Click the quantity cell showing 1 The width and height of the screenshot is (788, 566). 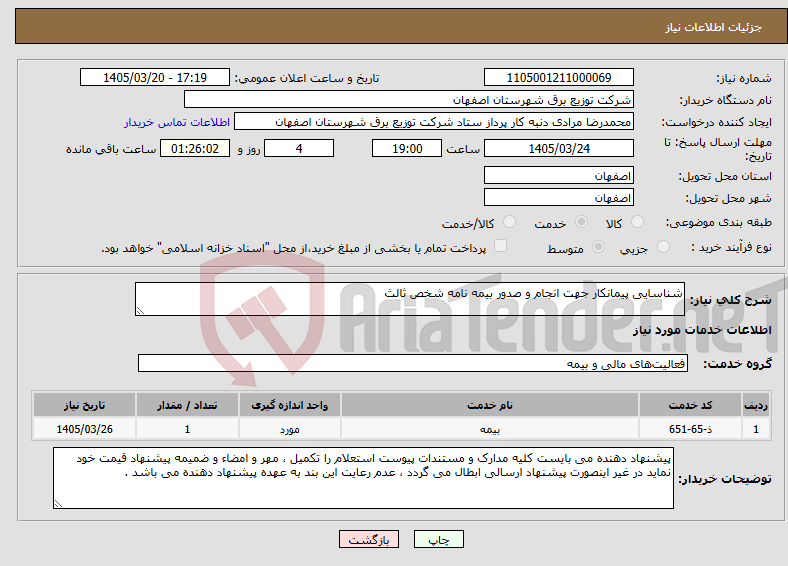(187, 429)
